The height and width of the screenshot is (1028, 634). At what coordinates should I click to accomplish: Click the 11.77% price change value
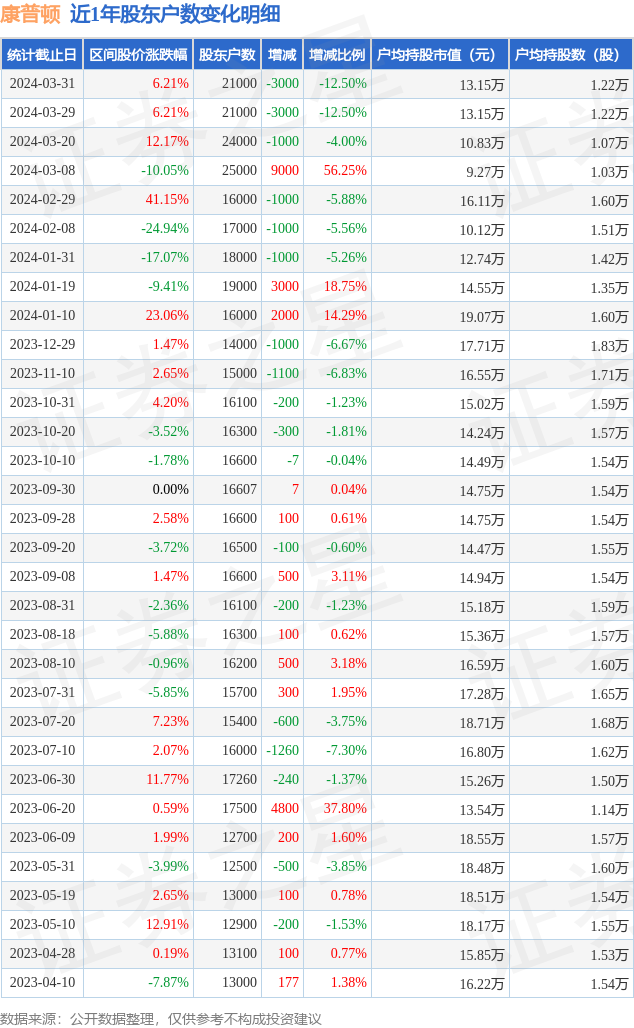(167, 780)
